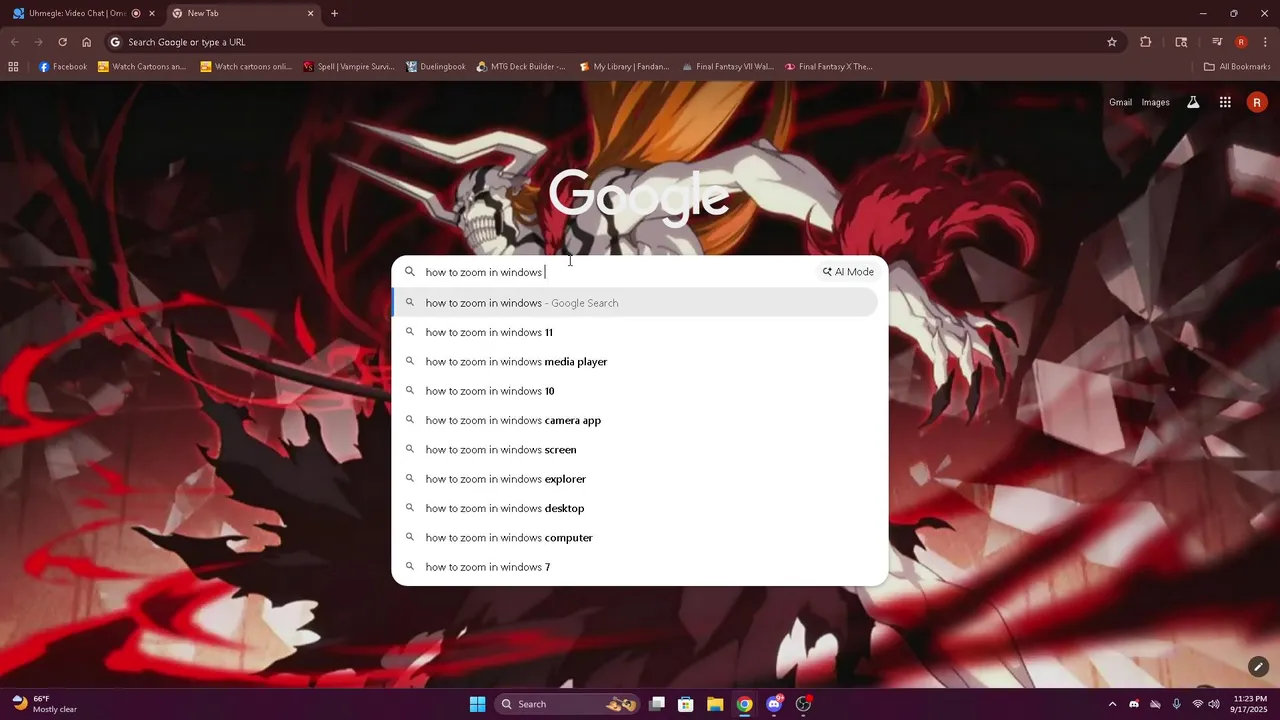Show hidden system tray icons
This screenshot has height=720, width=1280.
pyautogui.click(x=1112, y=704)
